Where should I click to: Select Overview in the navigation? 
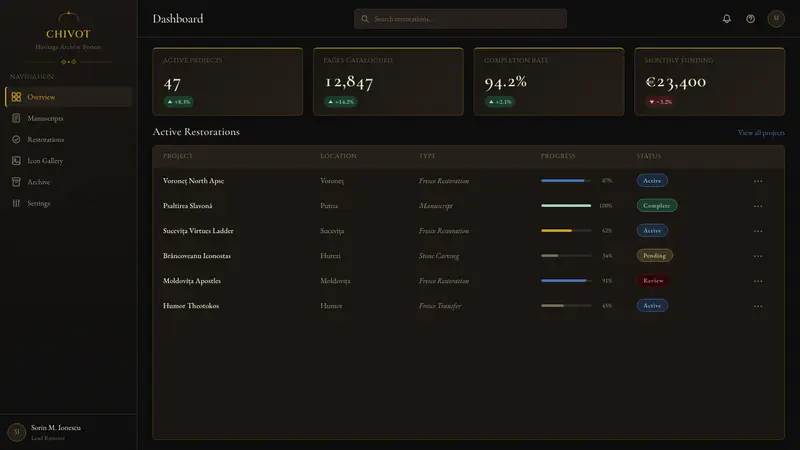(x=68, y=97)
